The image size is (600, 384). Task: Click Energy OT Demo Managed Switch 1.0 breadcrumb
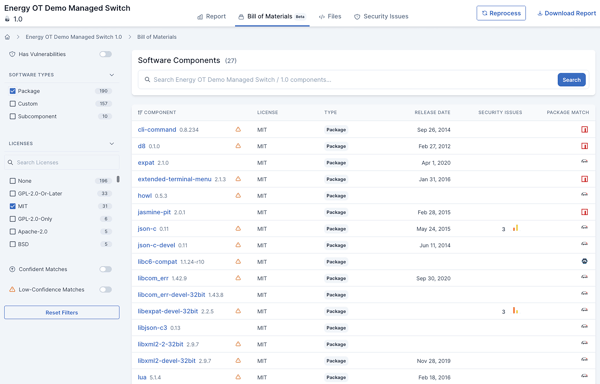pos(73,37)
